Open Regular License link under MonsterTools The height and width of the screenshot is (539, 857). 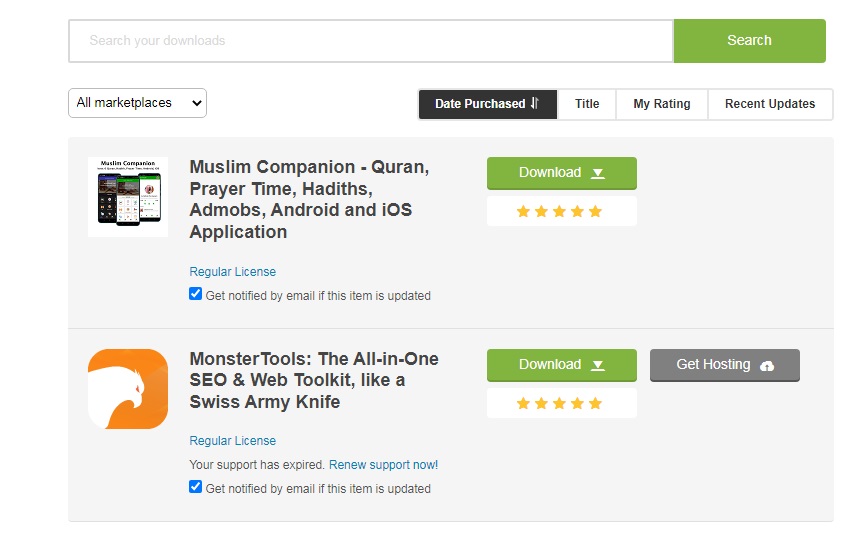coord(232,441)
